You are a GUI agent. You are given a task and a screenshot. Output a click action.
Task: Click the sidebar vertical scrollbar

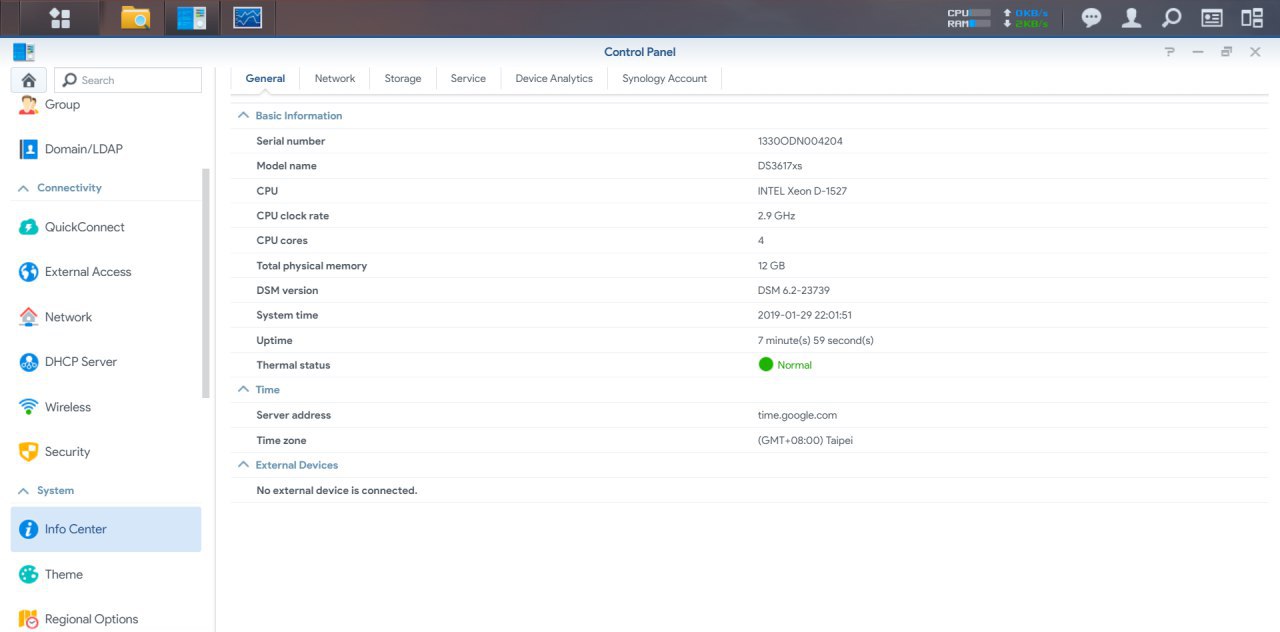click(206, 283)
